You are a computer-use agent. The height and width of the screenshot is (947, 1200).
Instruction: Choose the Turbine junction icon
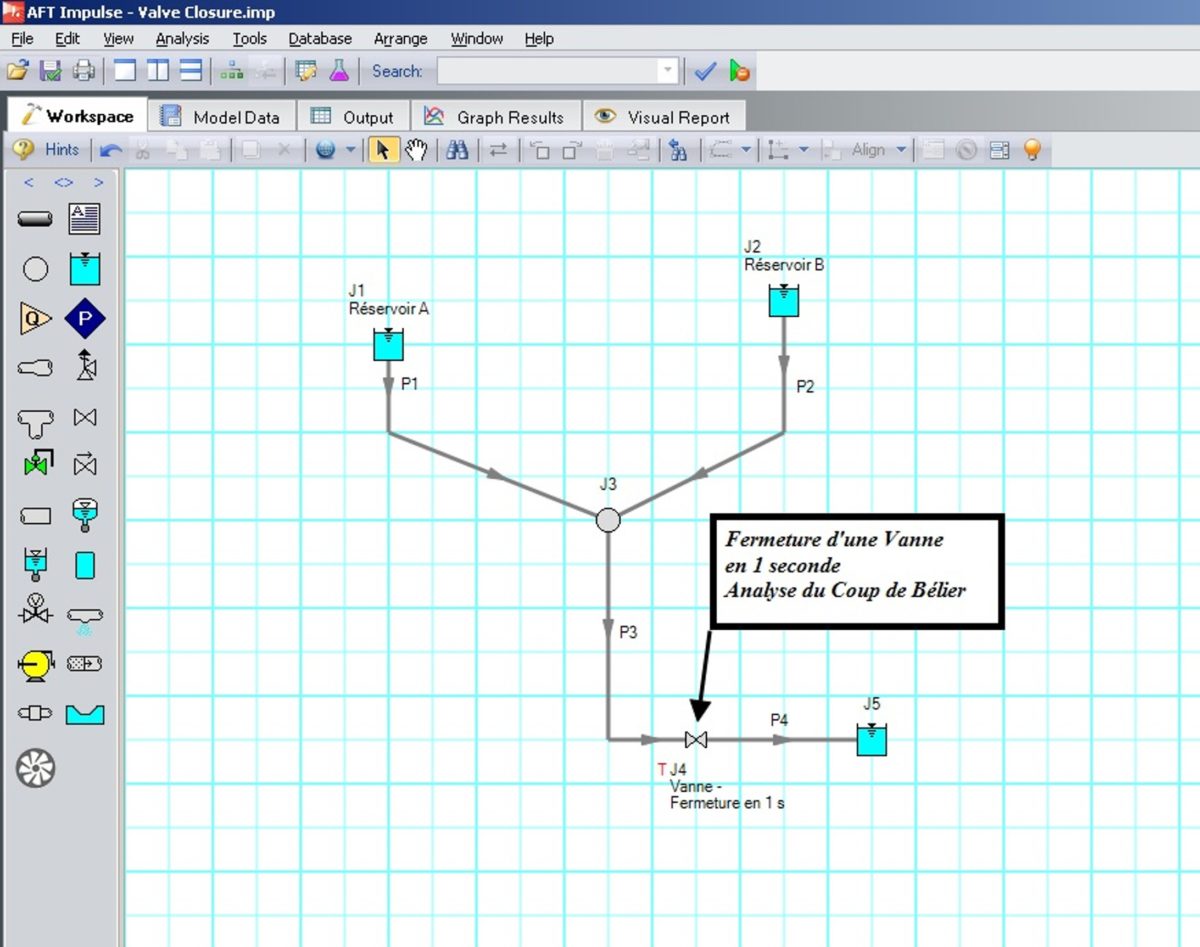[x=35, y=768]
